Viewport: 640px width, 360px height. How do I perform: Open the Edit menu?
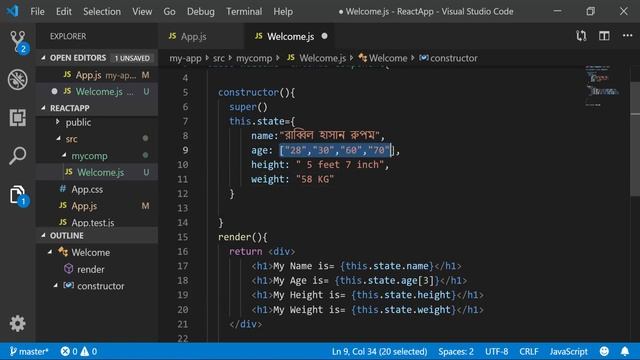(64, 11)
